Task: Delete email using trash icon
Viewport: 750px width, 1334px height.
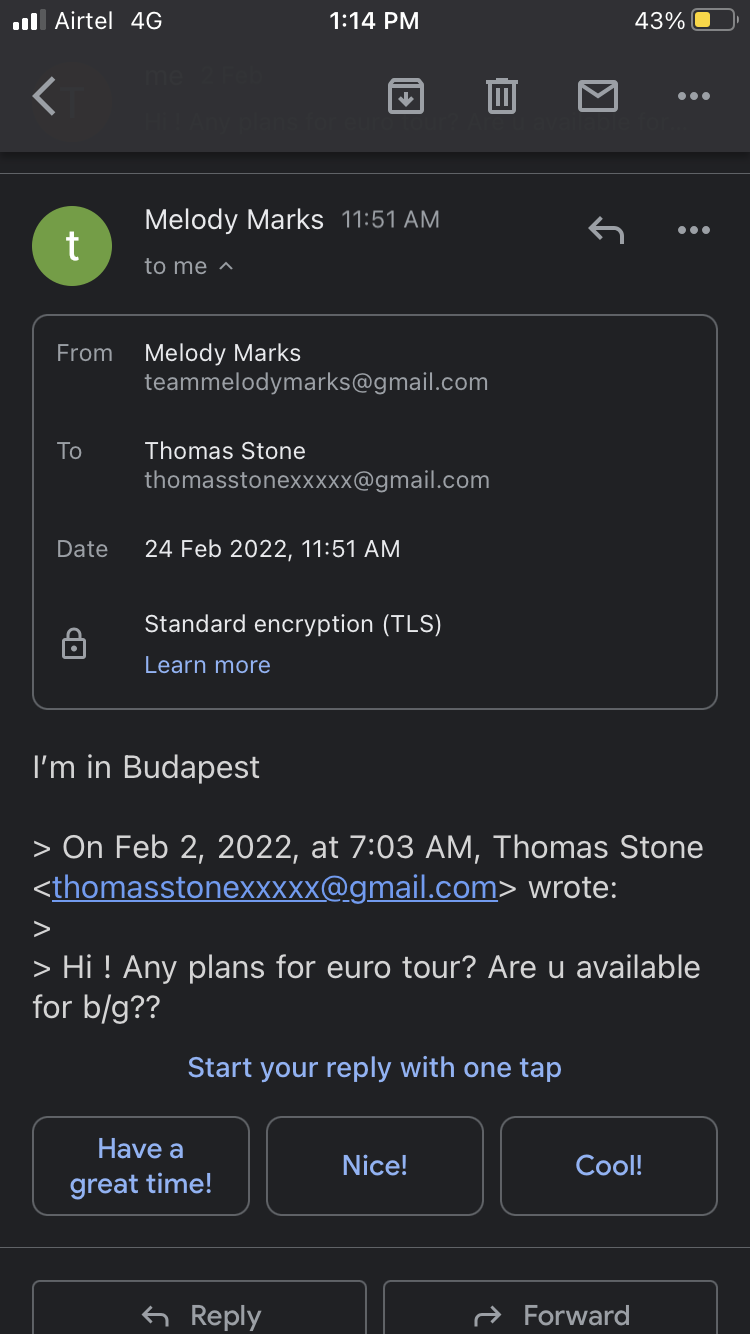Action: click(501, 96)
